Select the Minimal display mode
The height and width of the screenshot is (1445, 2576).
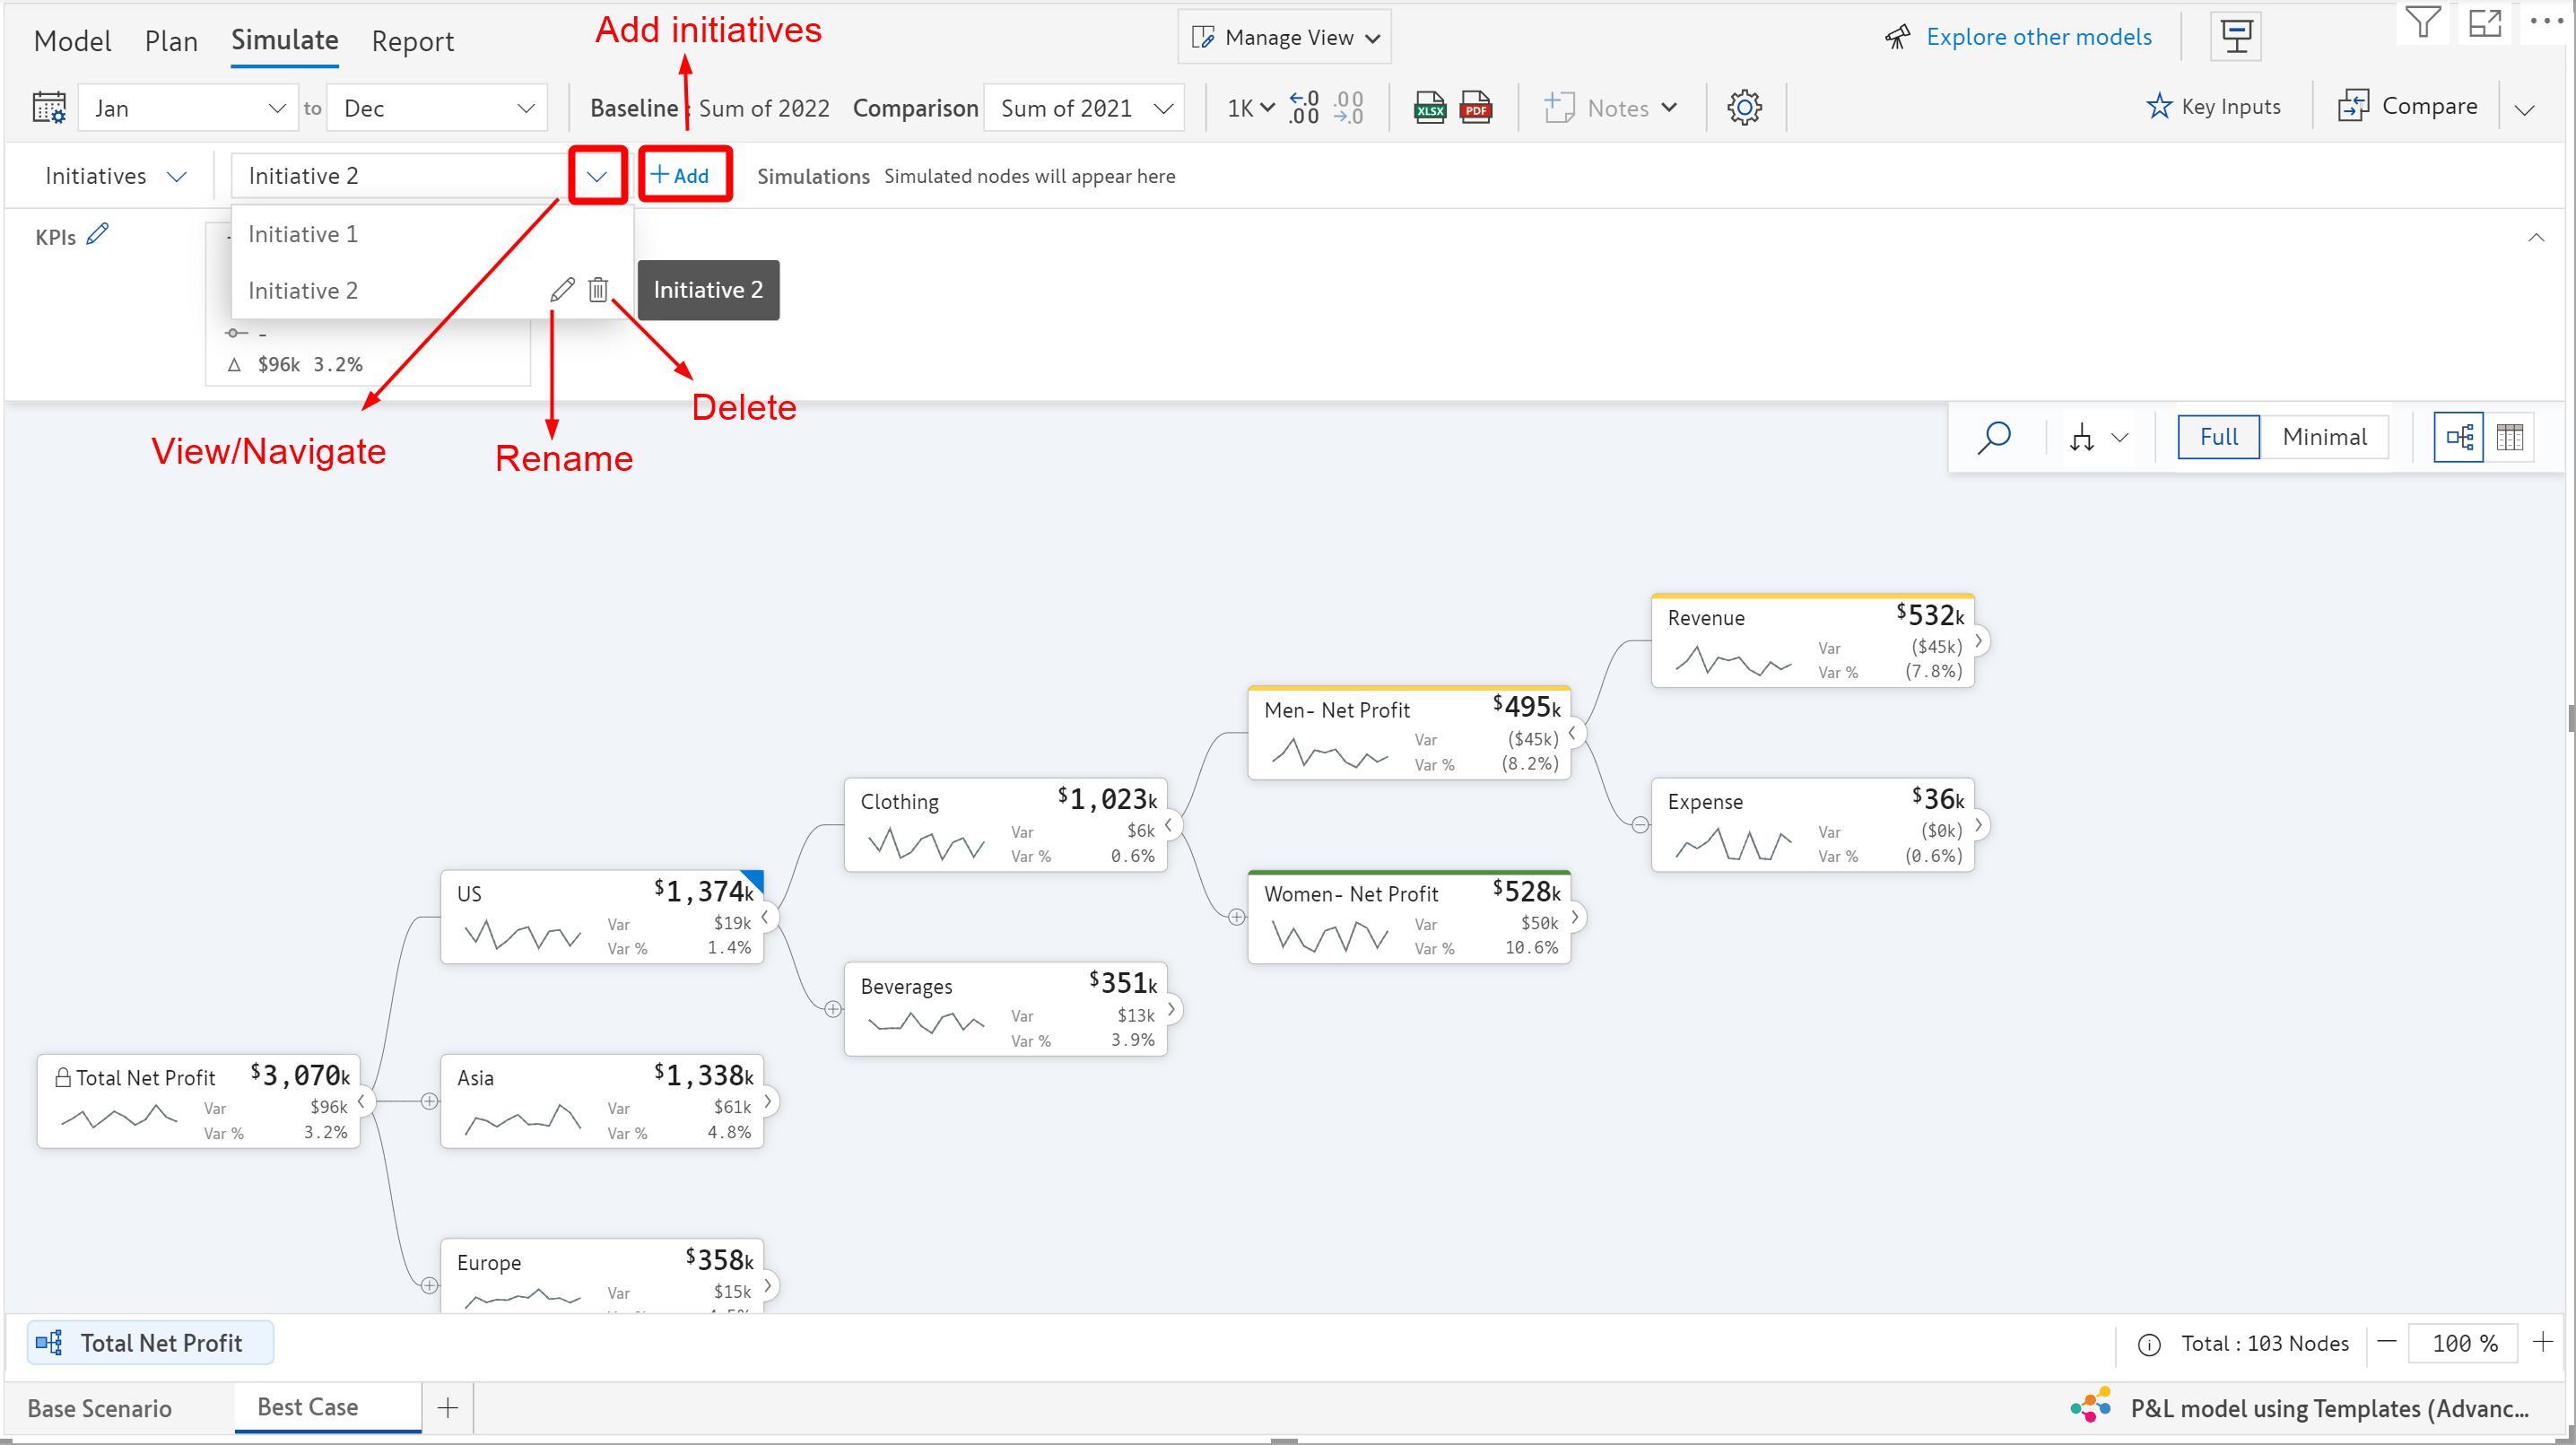(2324, 437)
